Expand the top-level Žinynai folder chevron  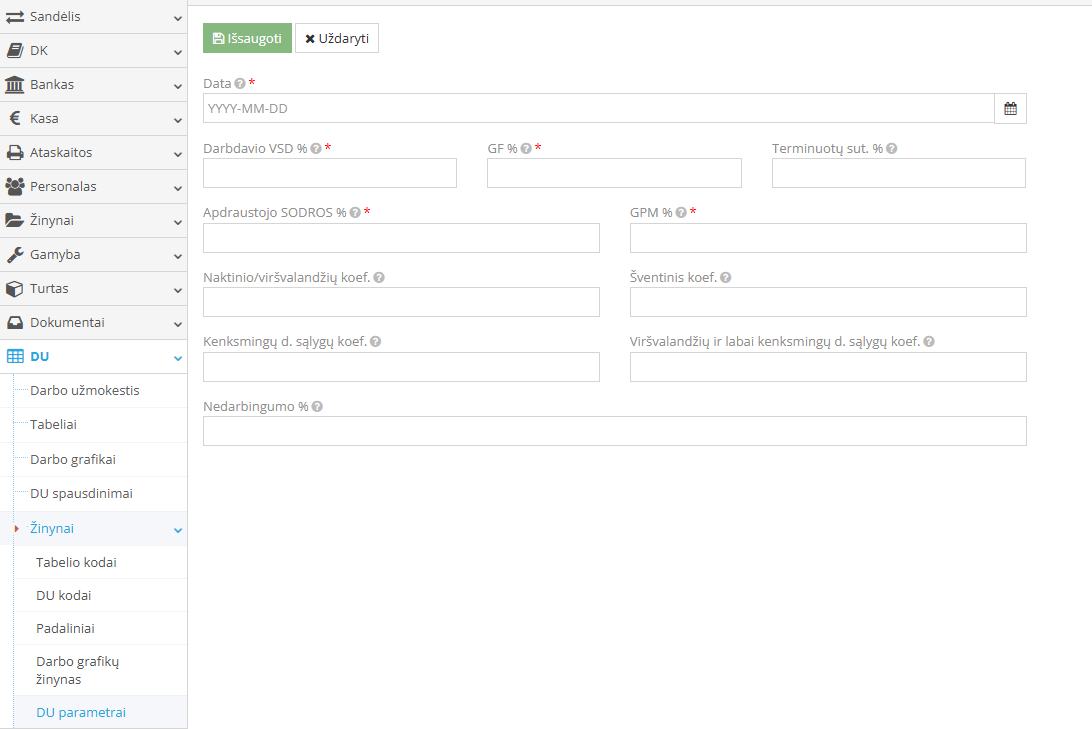coord(178,222)
